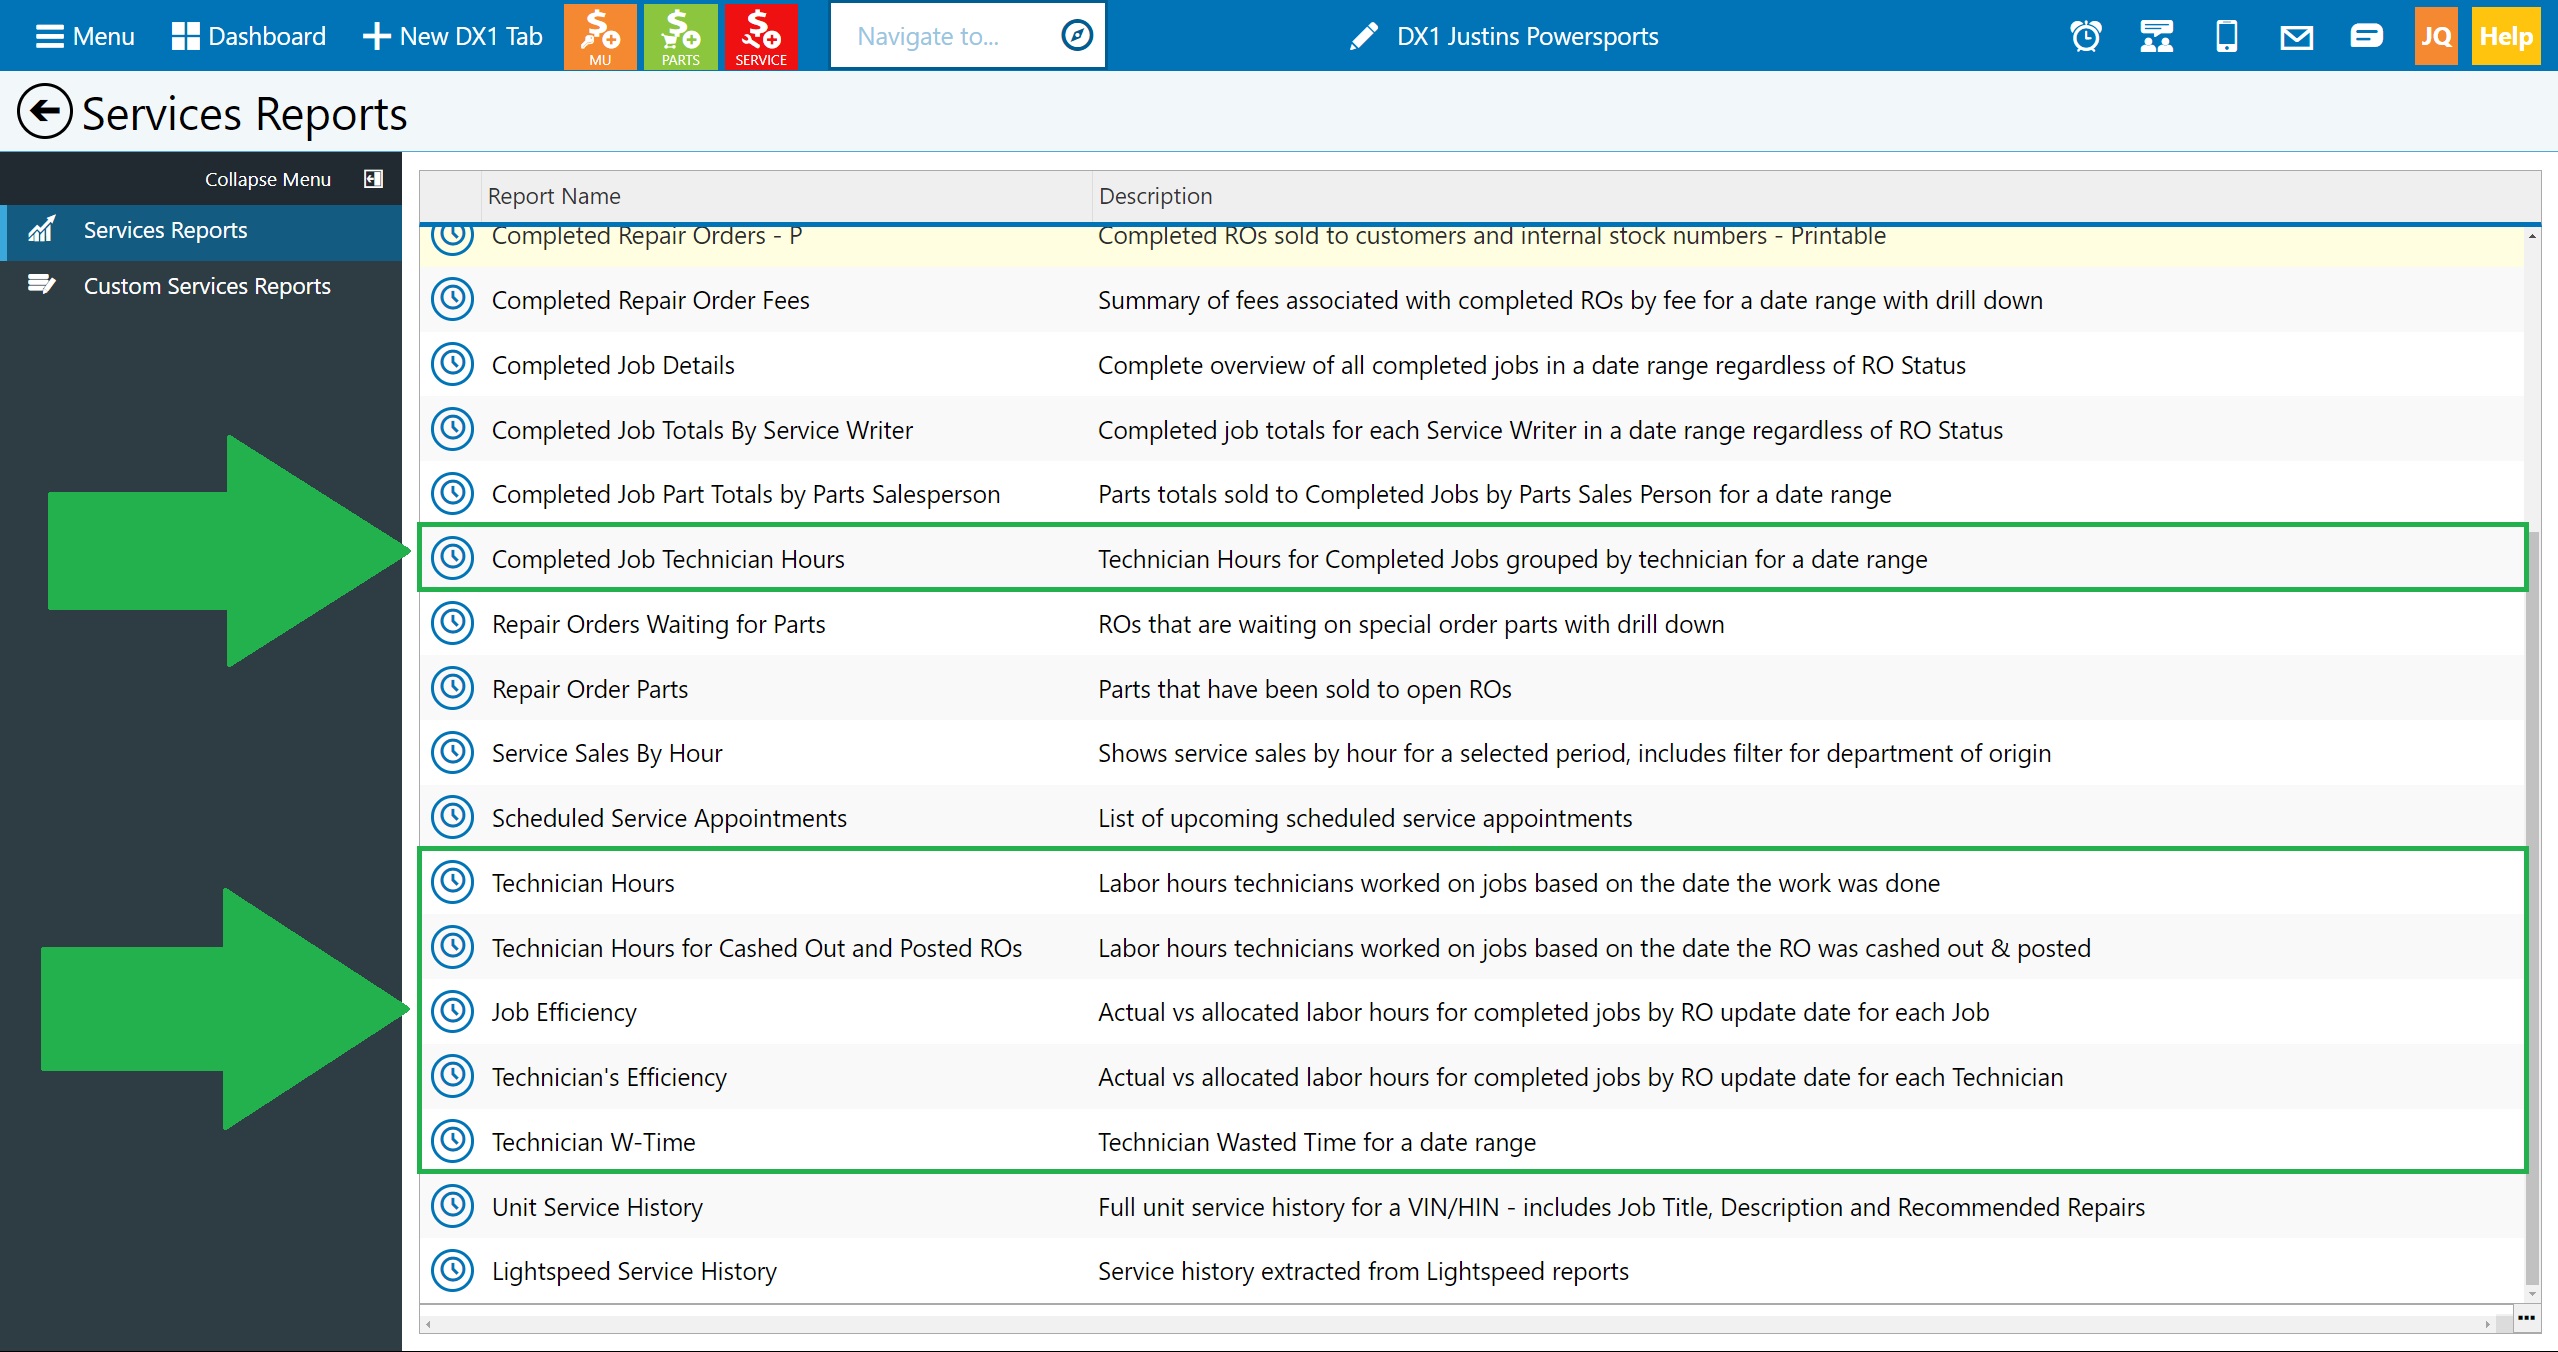Open a New DX1 Tab
2558x1352 pixels.
point(453,37)
